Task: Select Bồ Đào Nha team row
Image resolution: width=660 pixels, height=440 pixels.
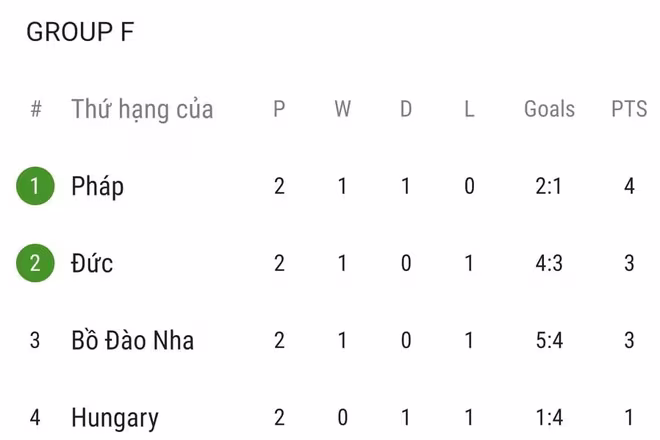Action: pos(132,341)
